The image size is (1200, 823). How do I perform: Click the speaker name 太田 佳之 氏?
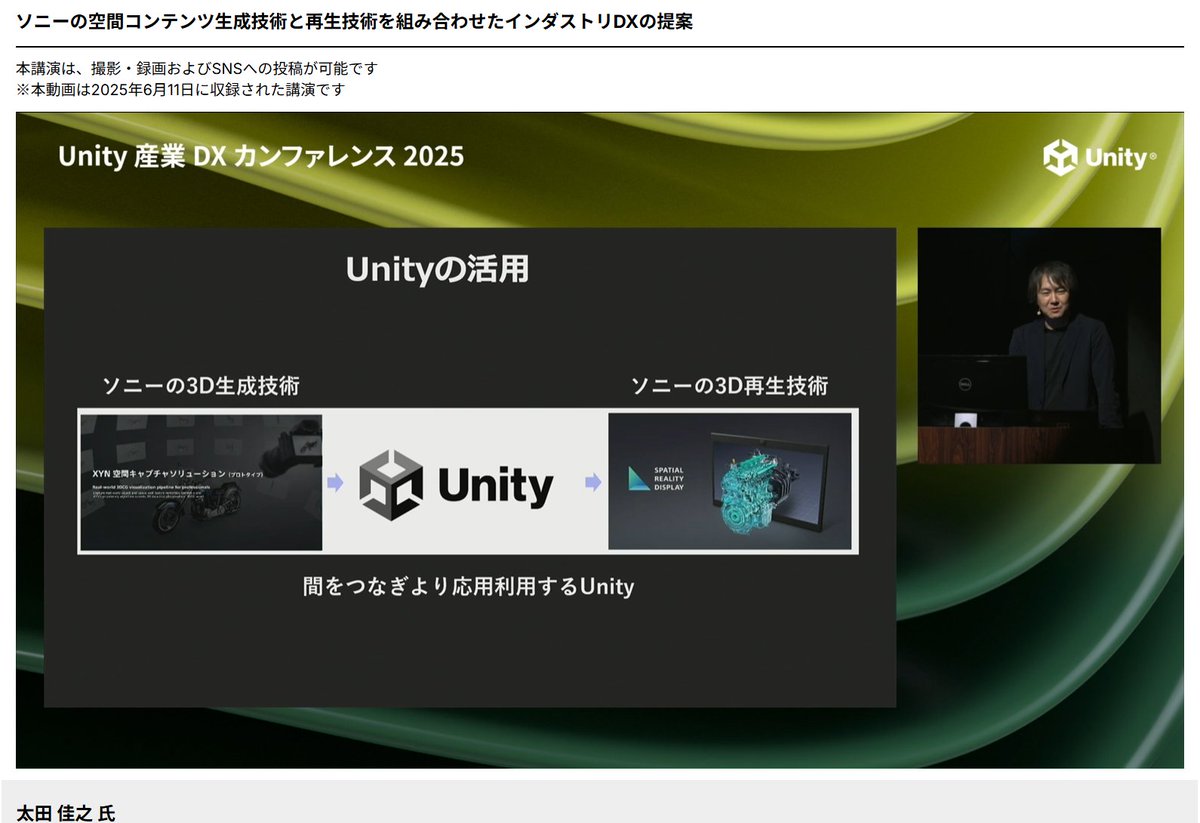66,812
